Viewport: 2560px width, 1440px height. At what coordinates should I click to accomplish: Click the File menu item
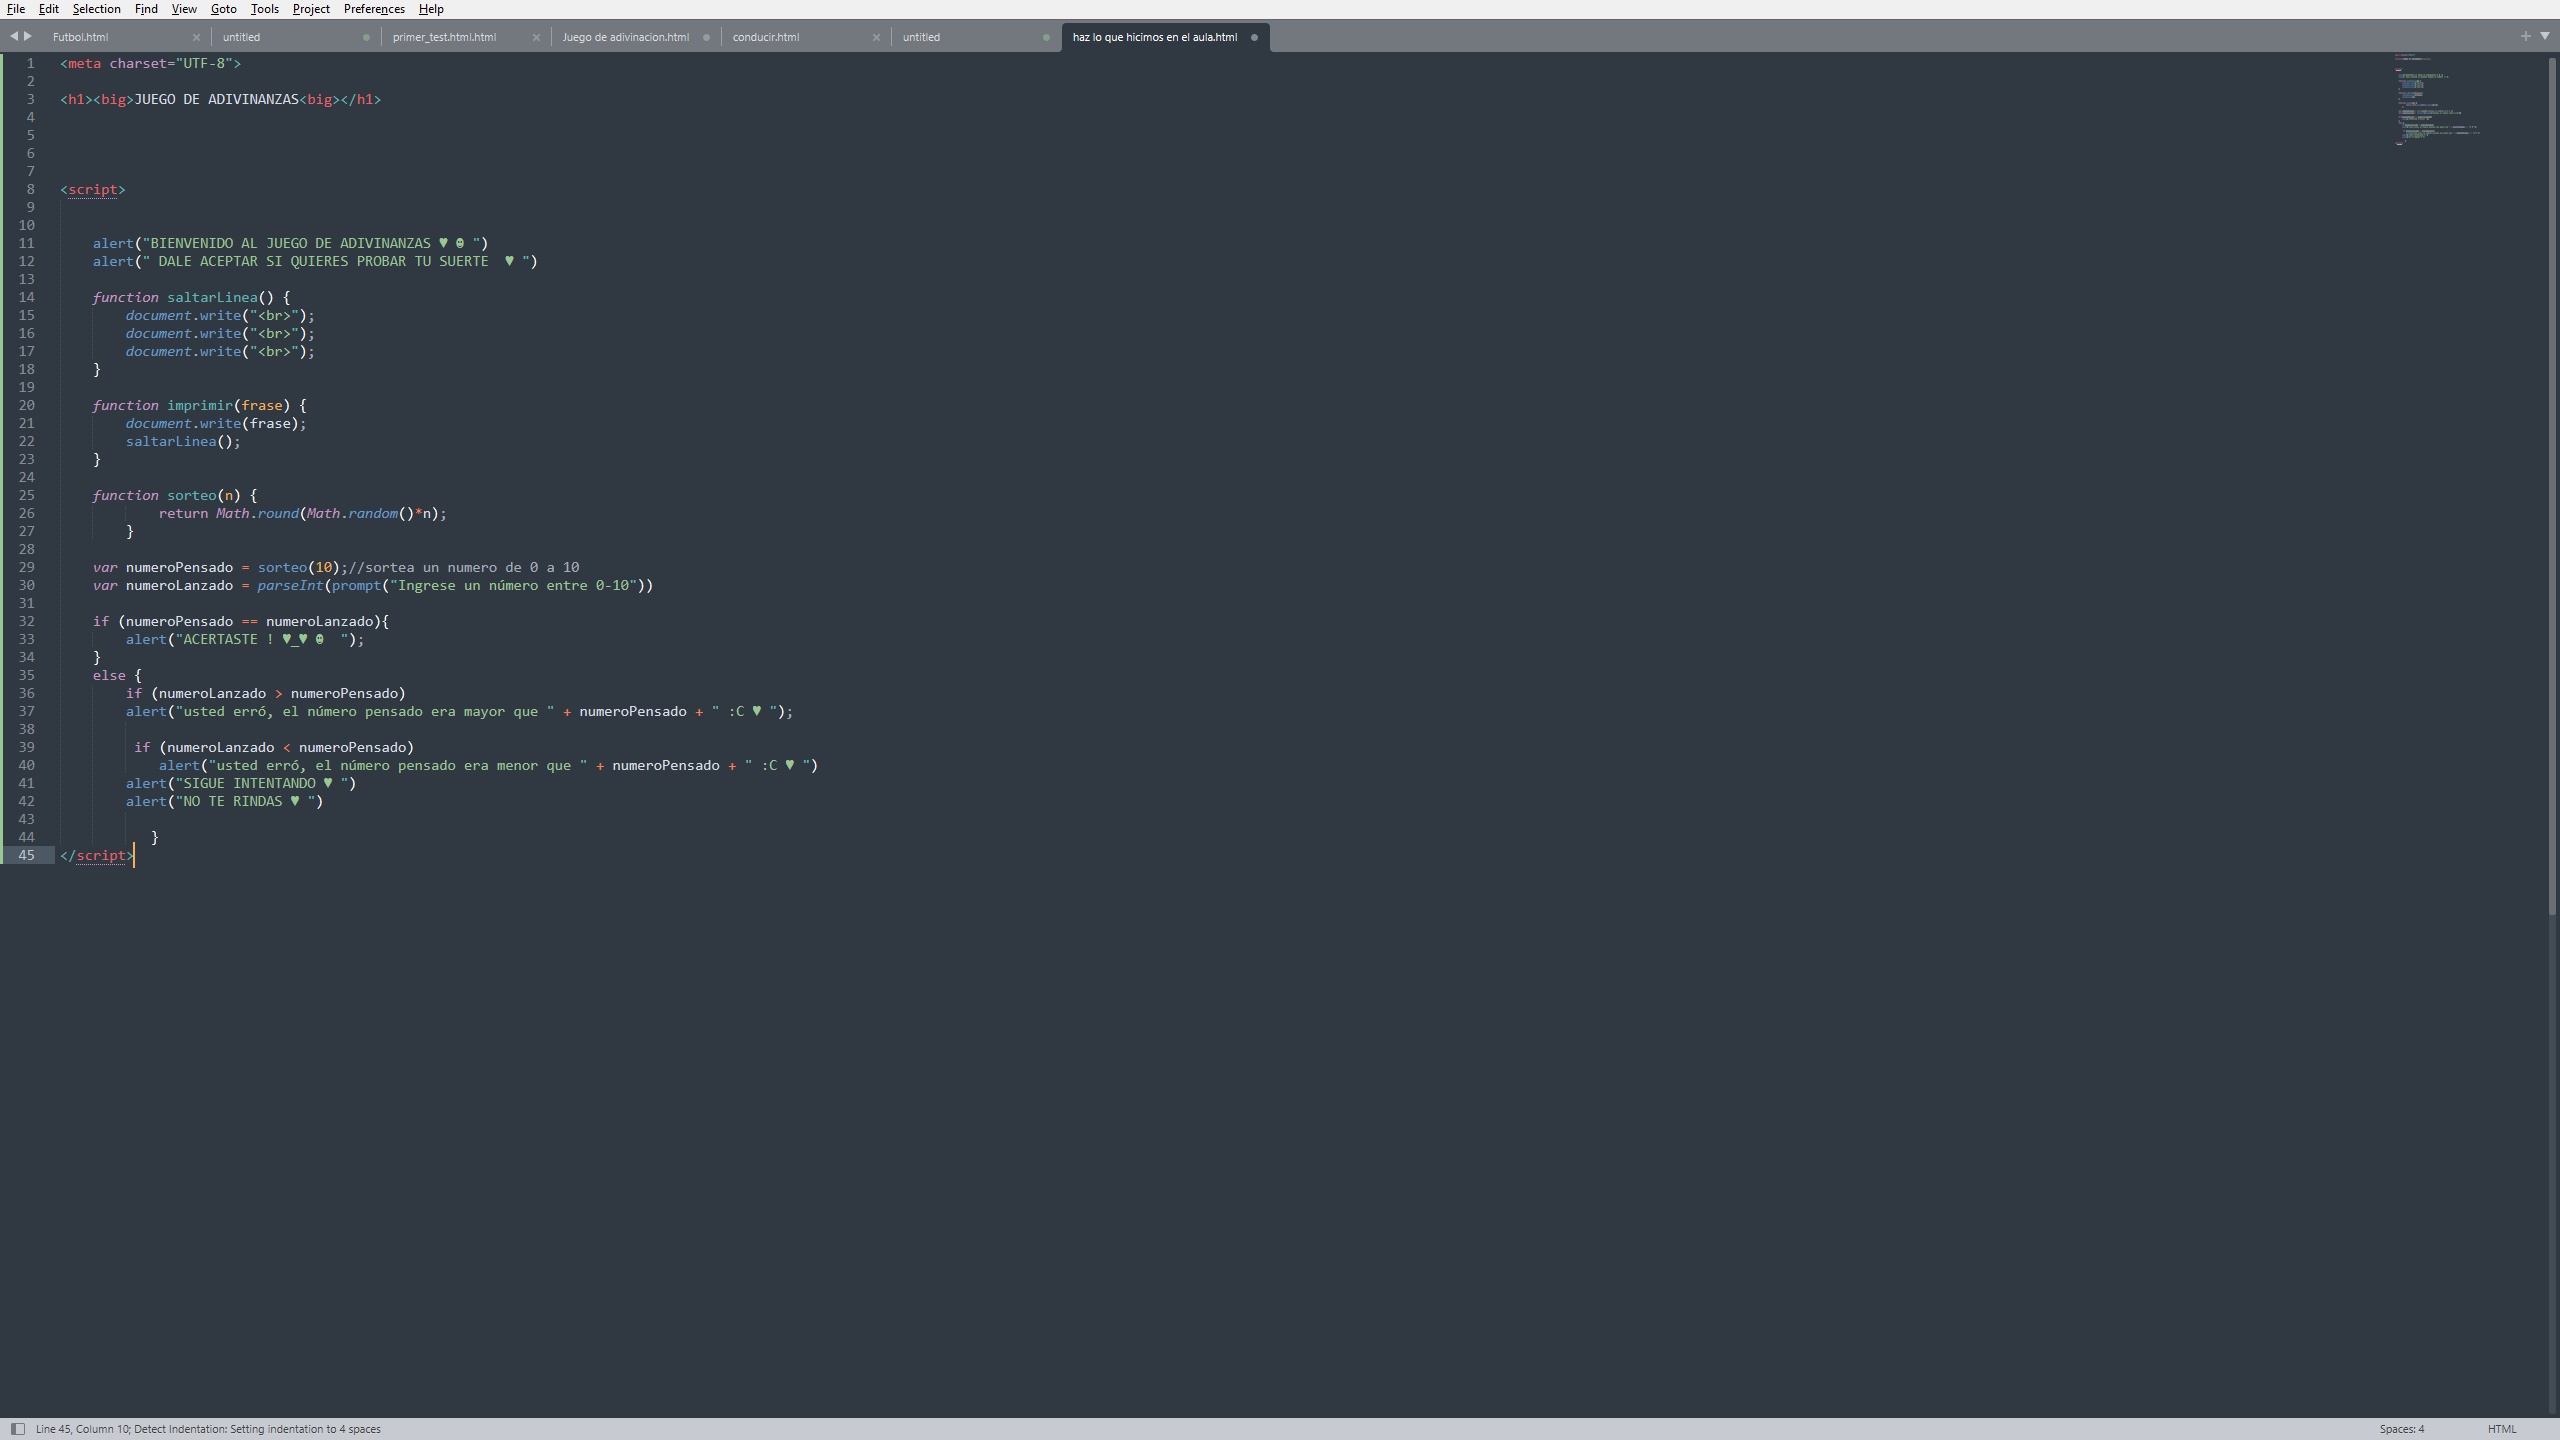pos(16,7)
